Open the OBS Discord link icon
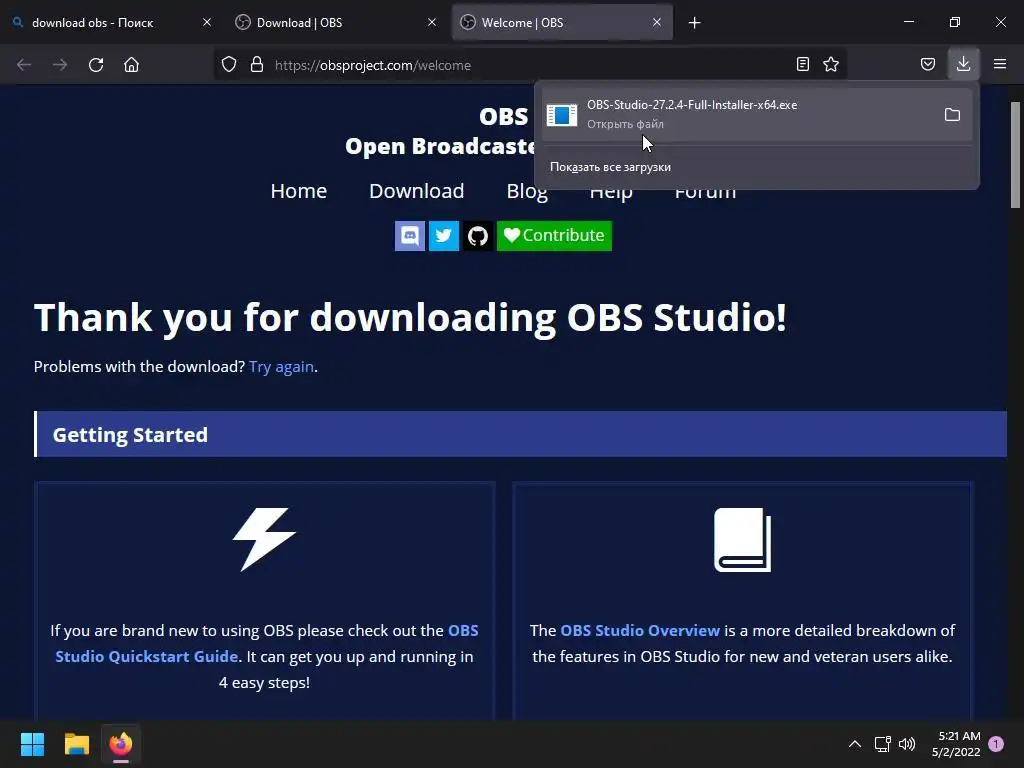 pos(409,236)
